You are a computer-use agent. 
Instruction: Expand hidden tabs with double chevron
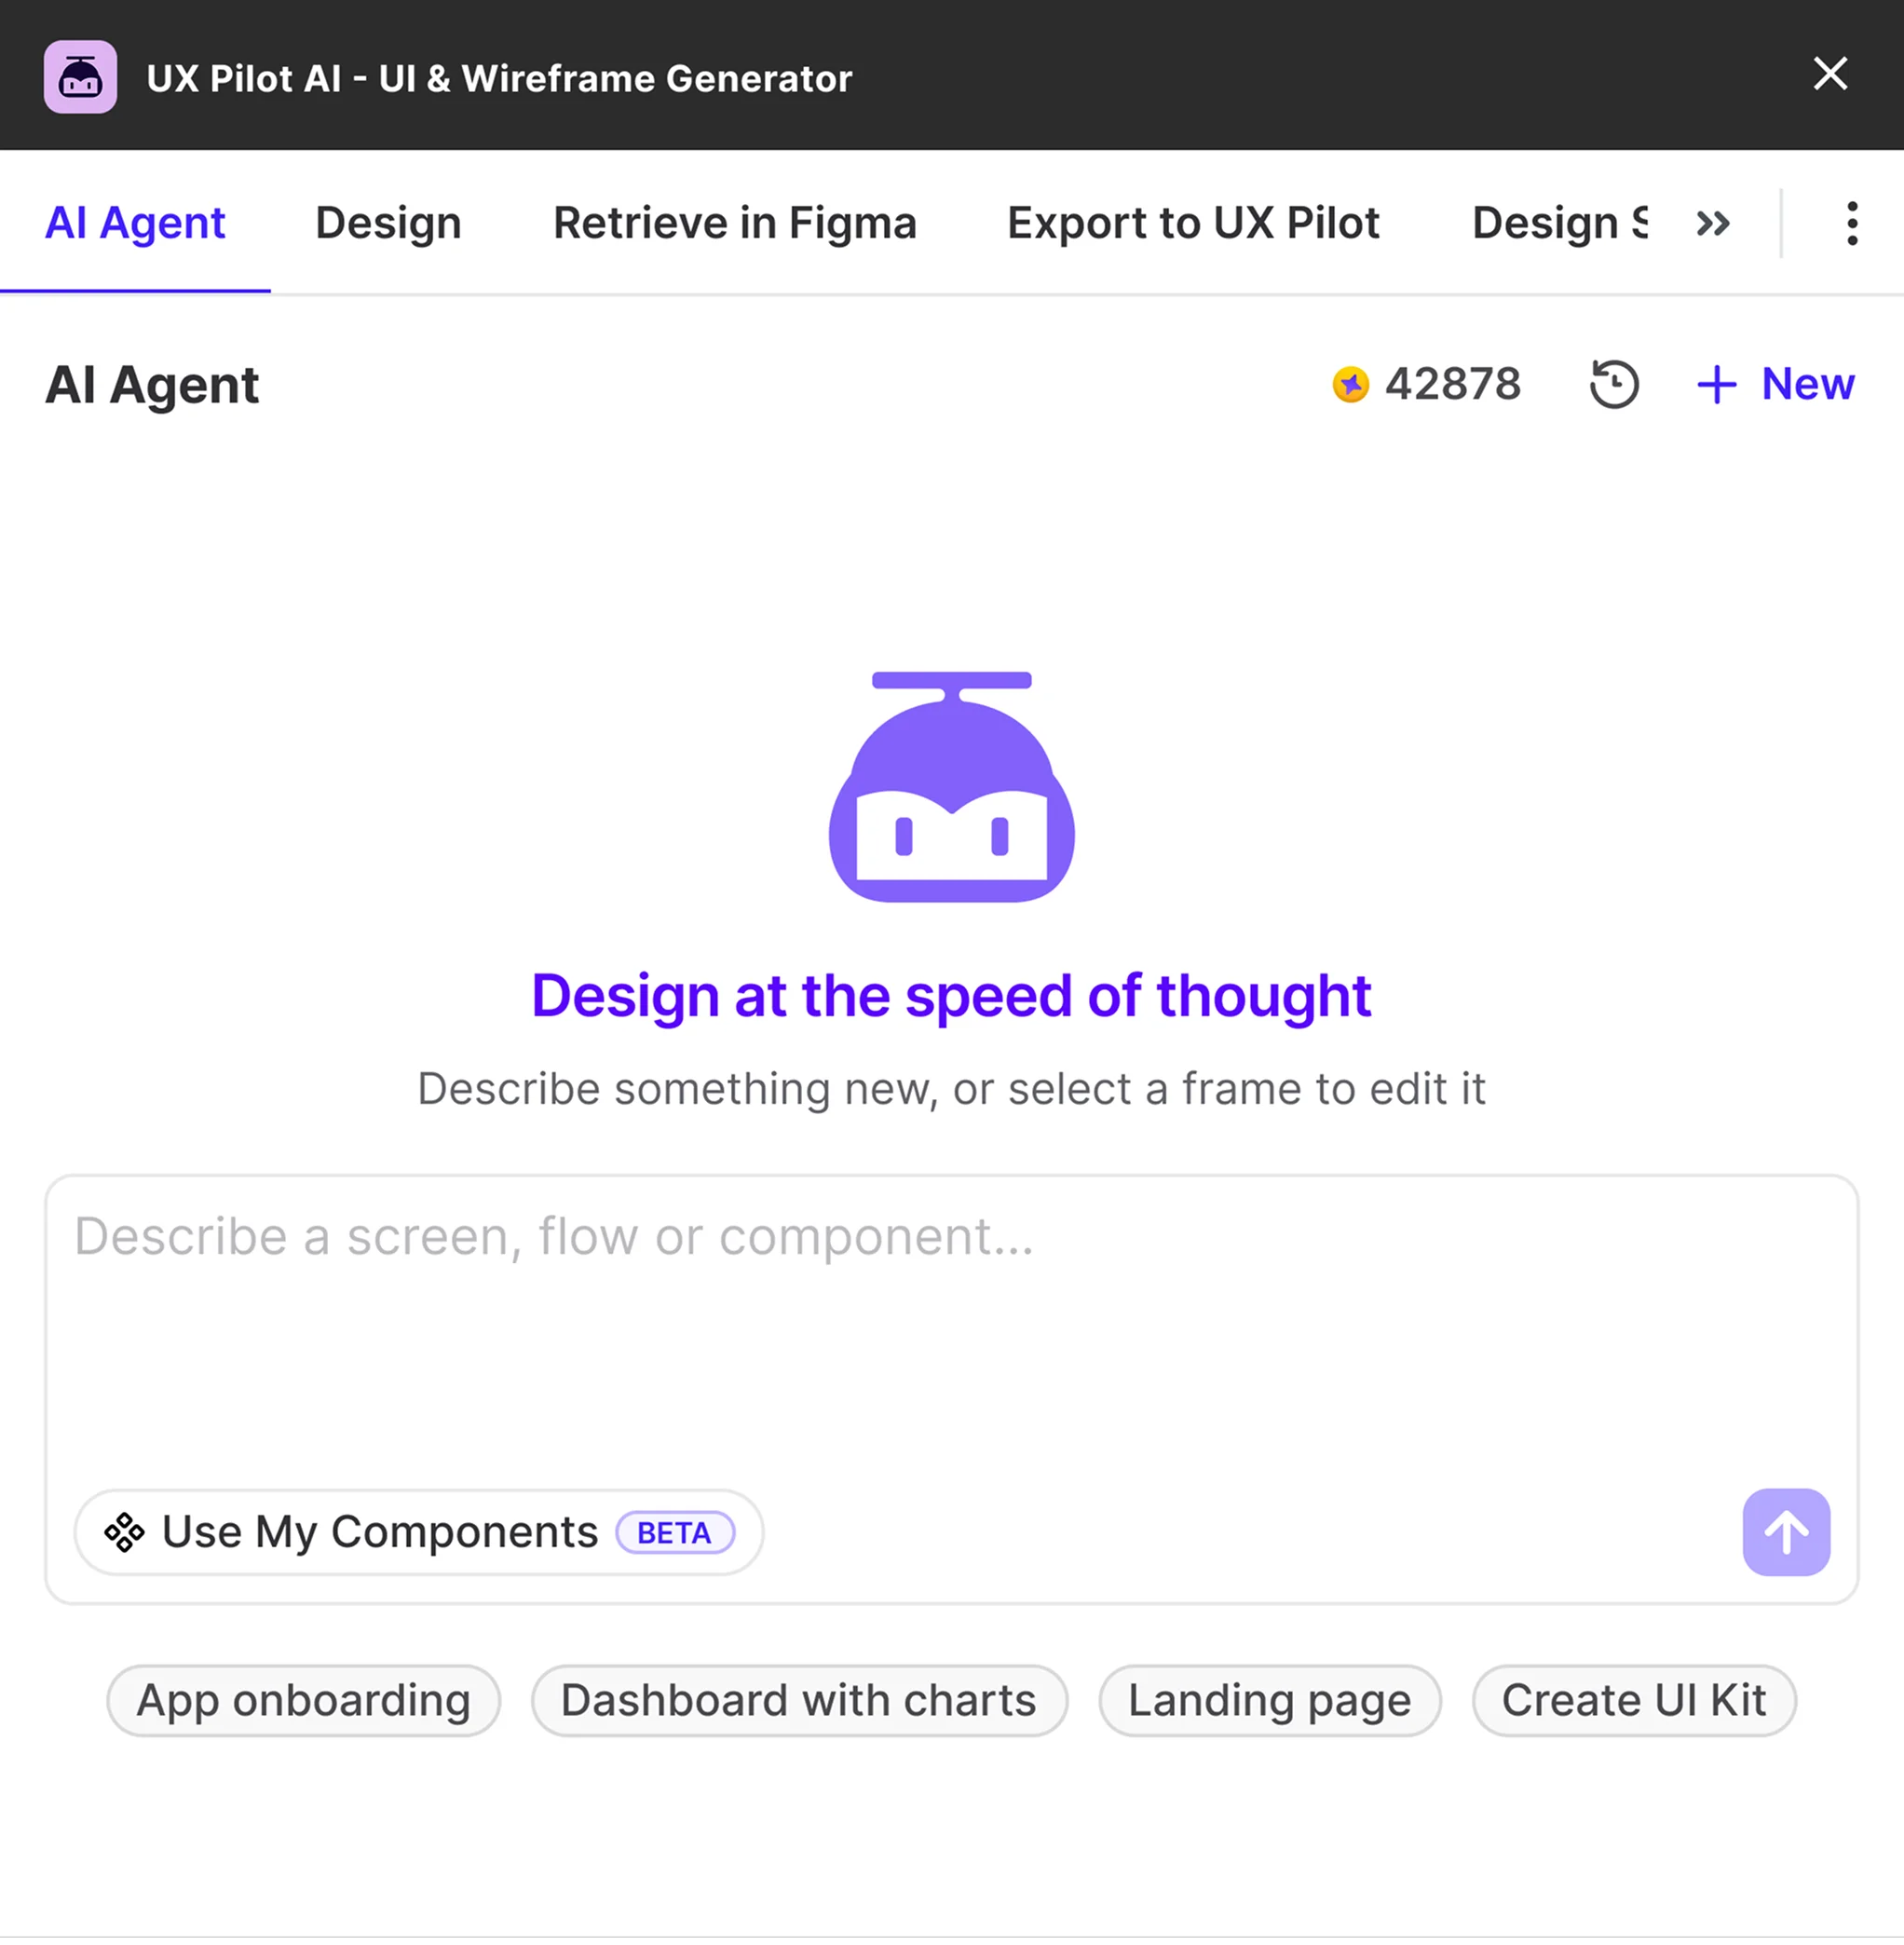click(x=1713, y=224)
